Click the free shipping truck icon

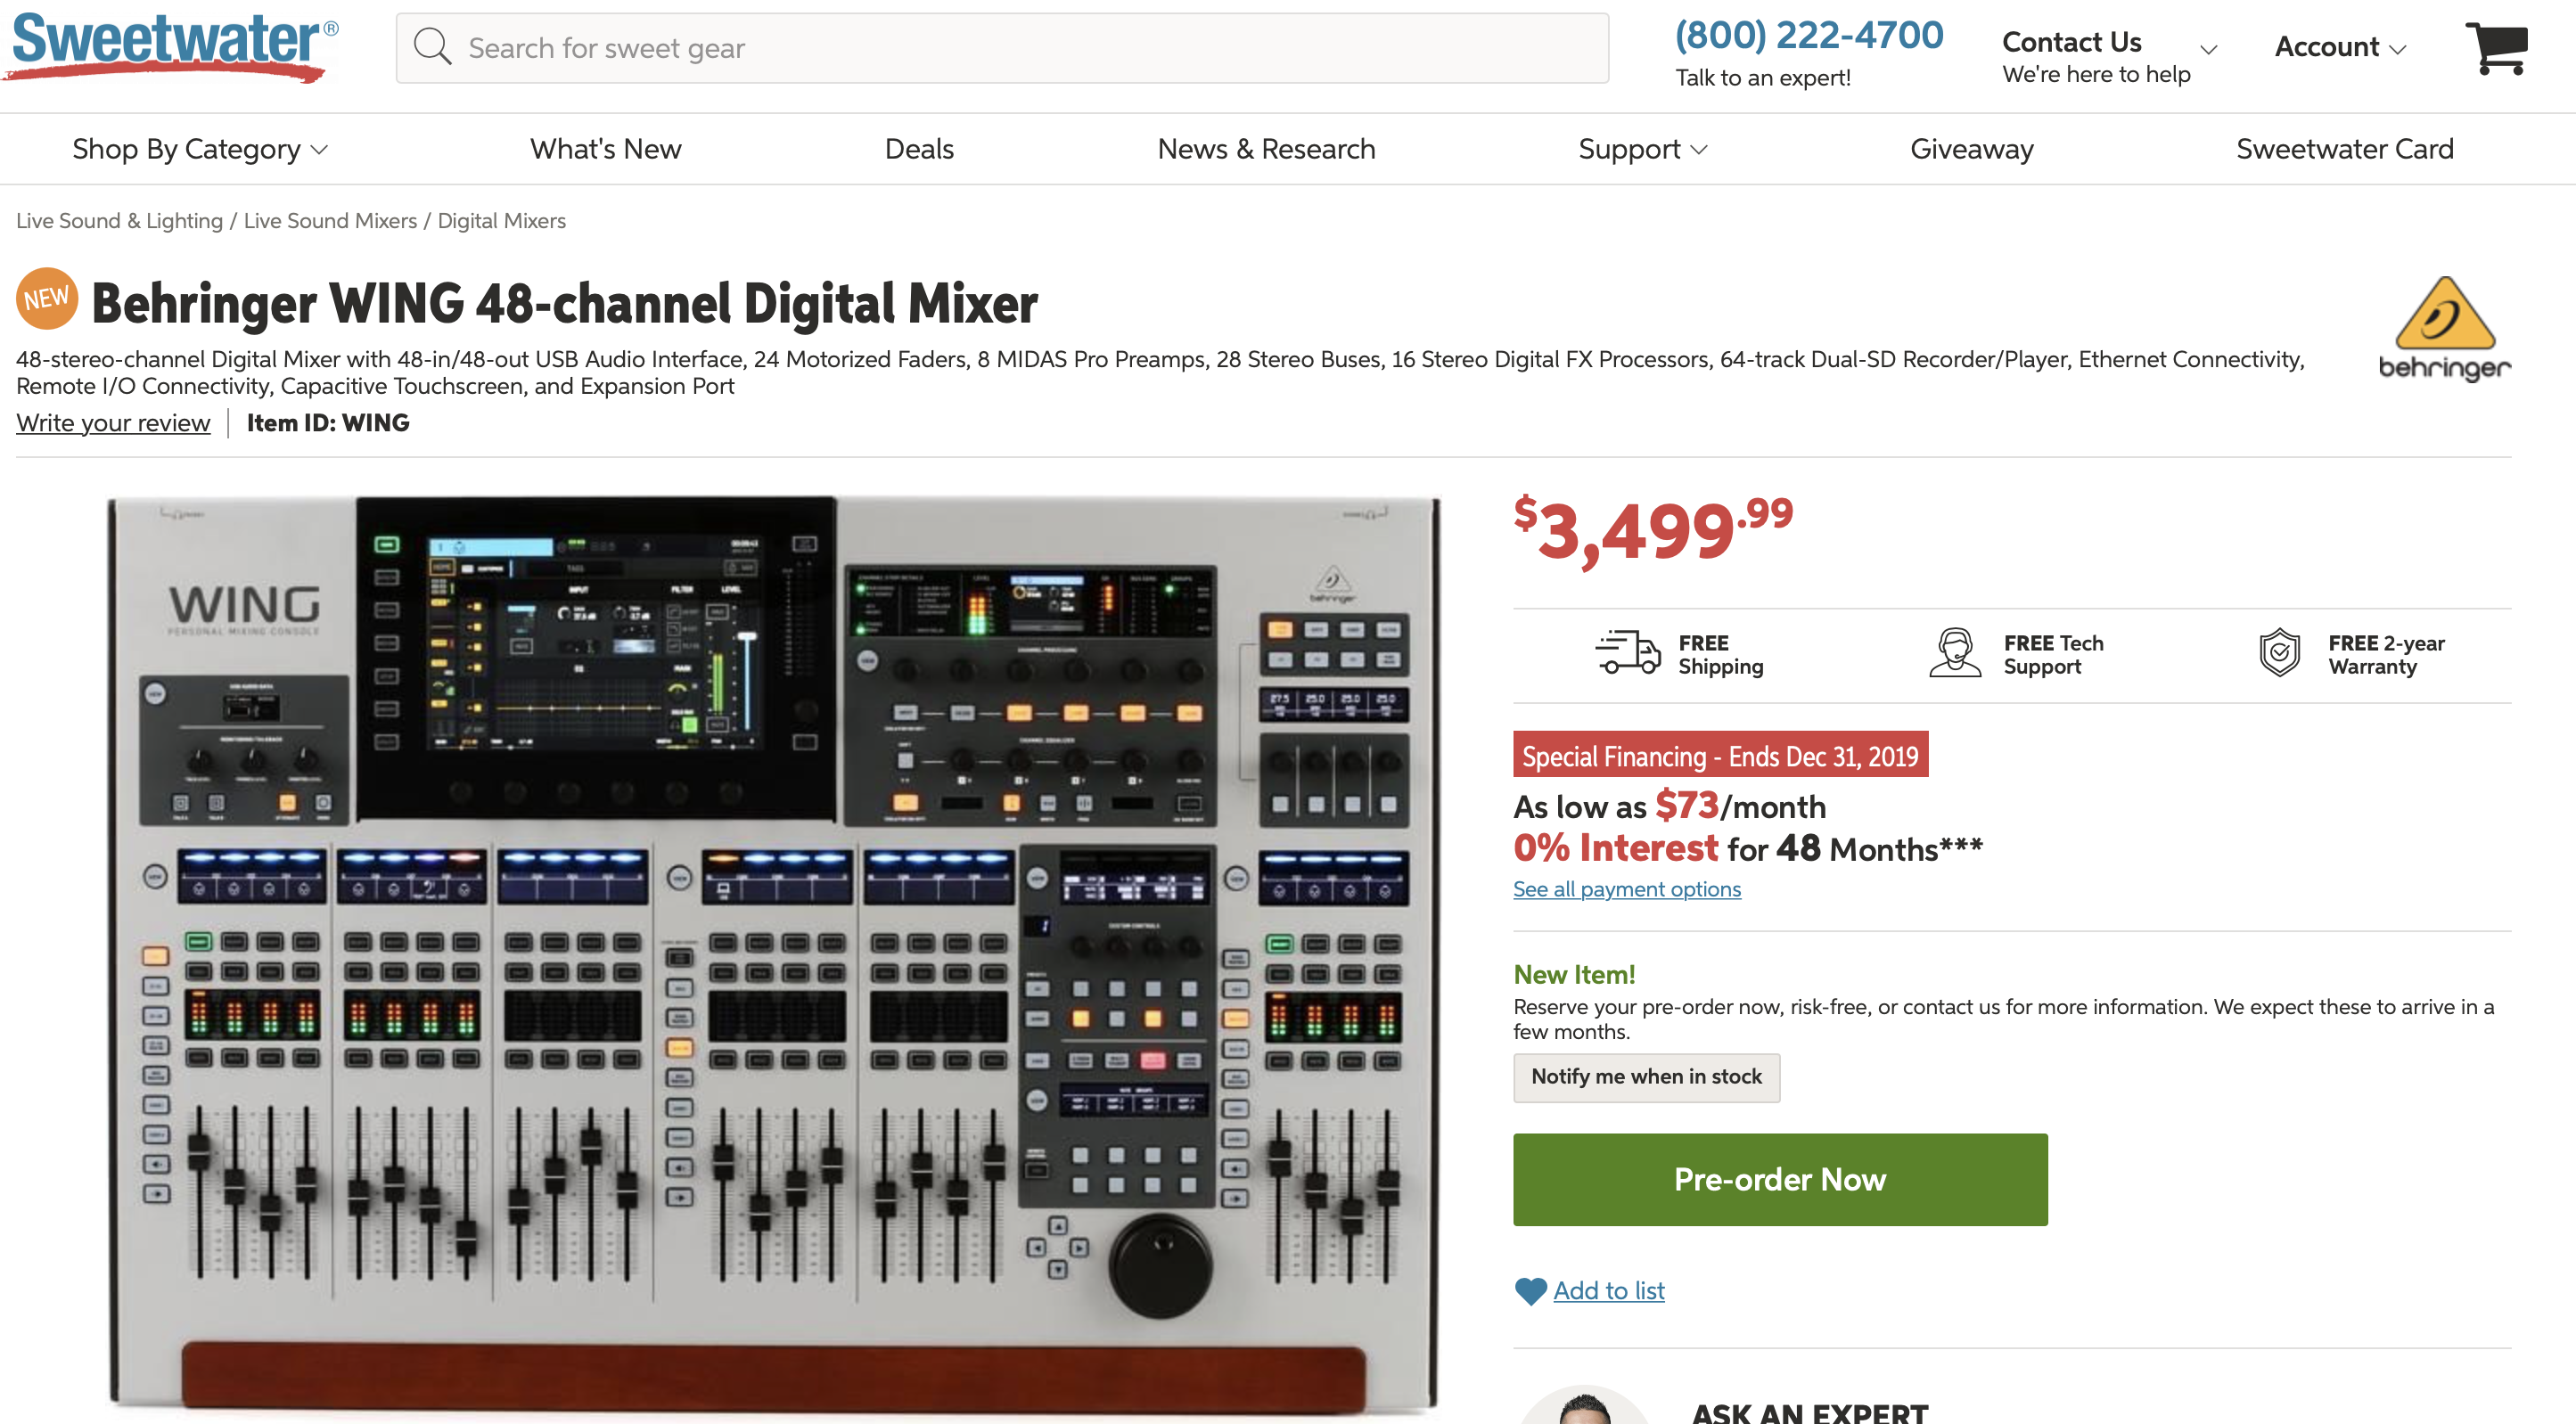[1626, 653]
